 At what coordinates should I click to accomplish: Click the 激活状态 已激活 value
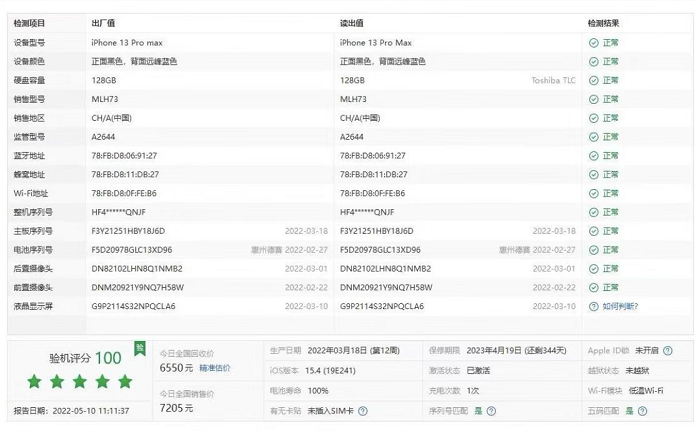(x=478, y=371)
